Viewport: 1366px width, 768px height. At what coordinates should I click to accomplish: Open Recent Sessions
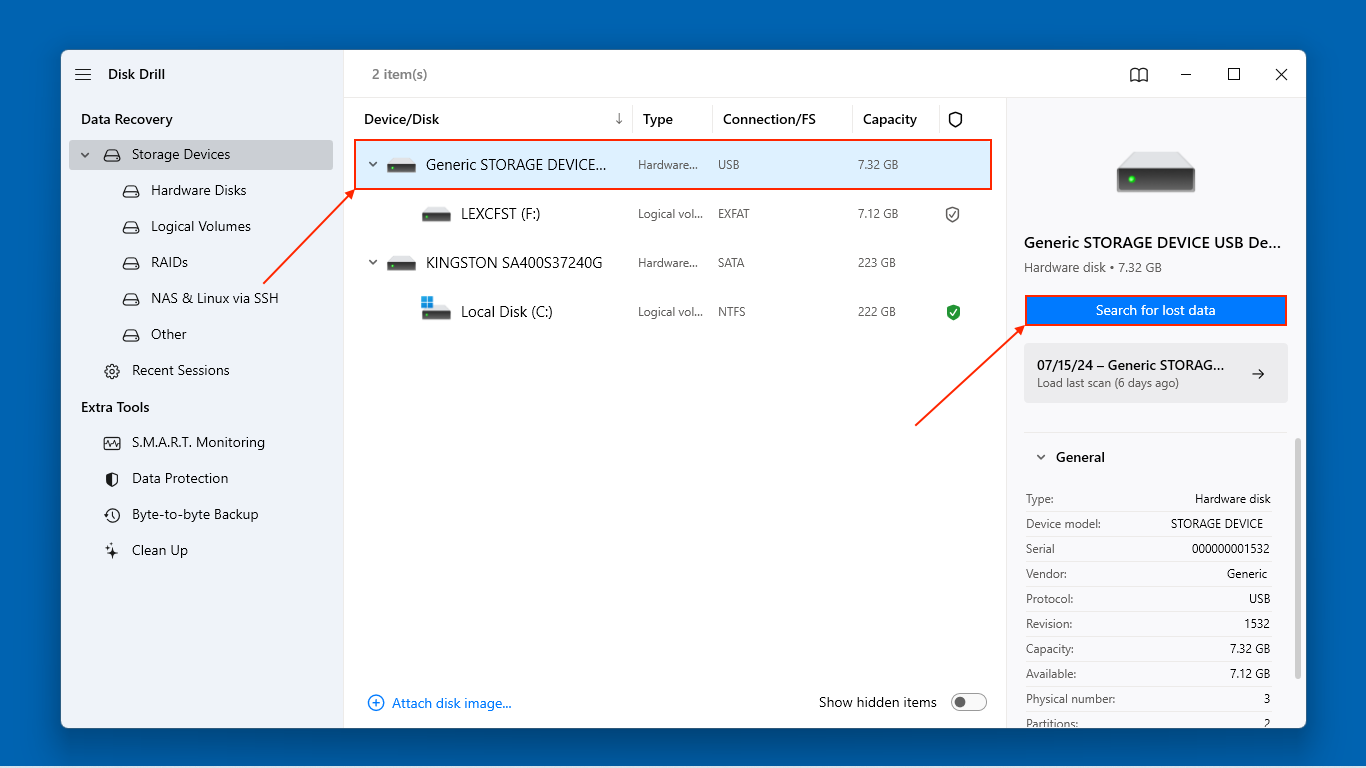click(x=180, y=371)
